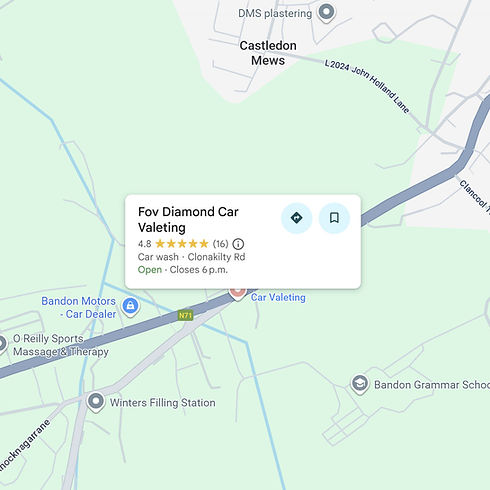
Task: Click the blue Car Valeting label
Action: pyautogui.click(x=278, y=297)
